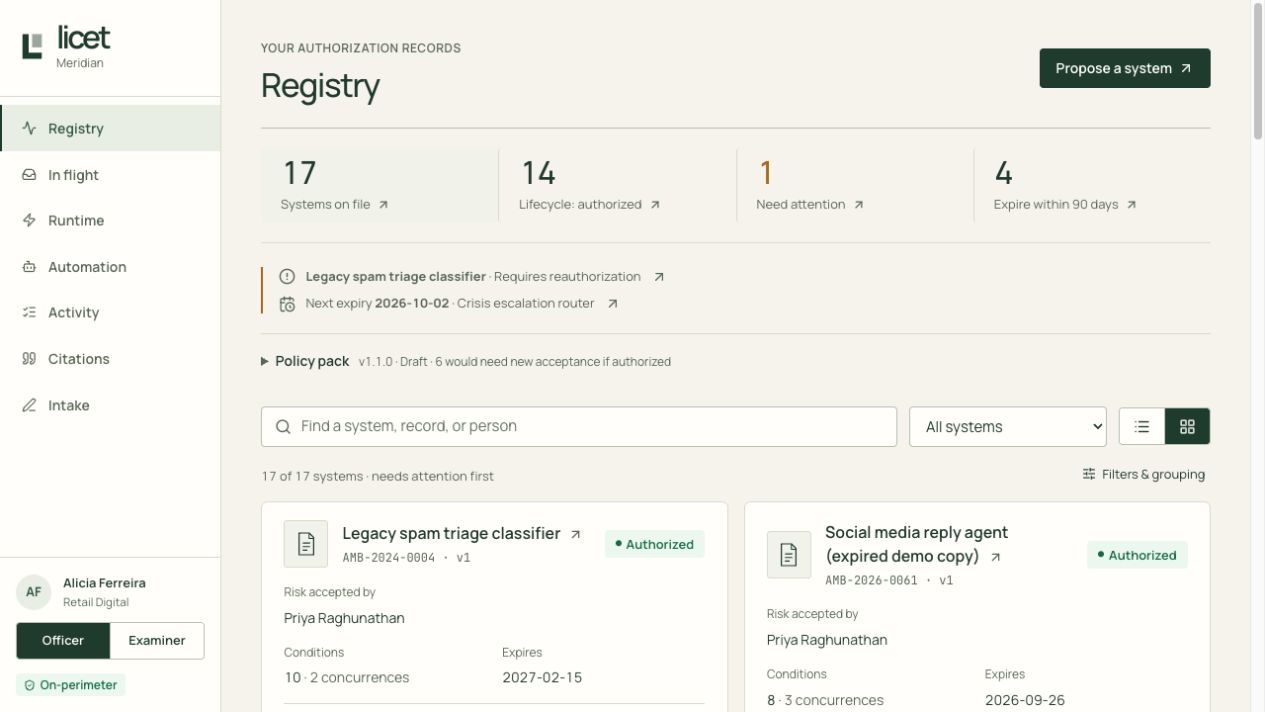Click the Activity checklist icon
This screenshot has height=712, width=1265.
coord(29,313)
